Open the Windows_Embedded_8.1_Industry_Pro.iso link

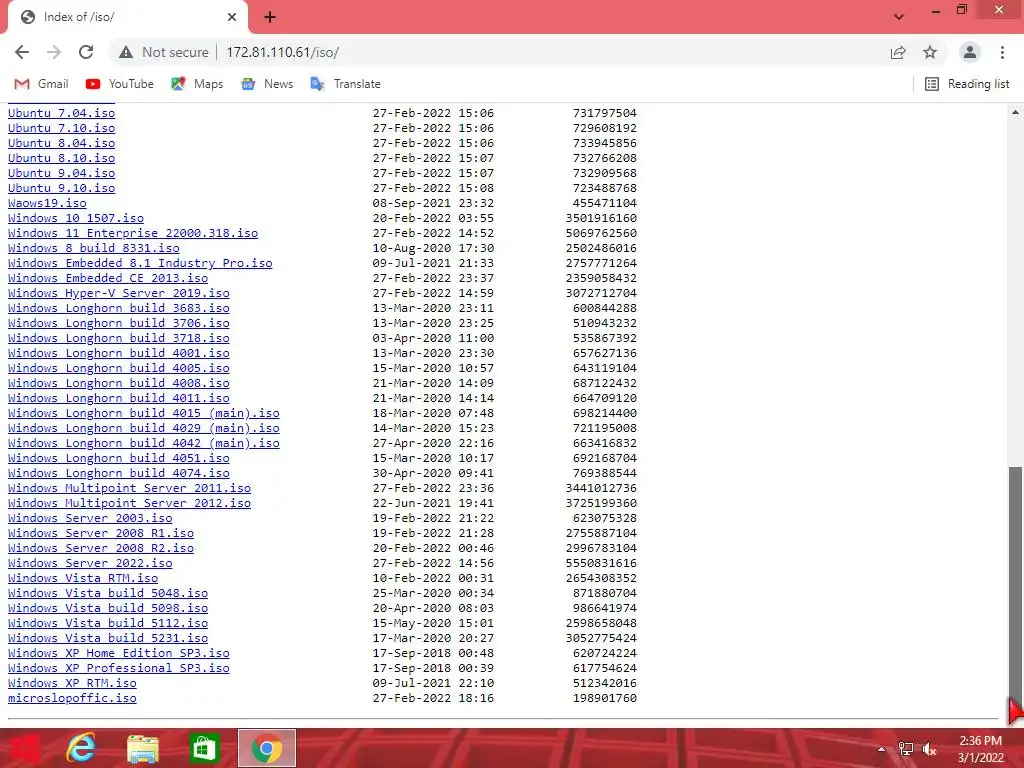coord(140,263)
